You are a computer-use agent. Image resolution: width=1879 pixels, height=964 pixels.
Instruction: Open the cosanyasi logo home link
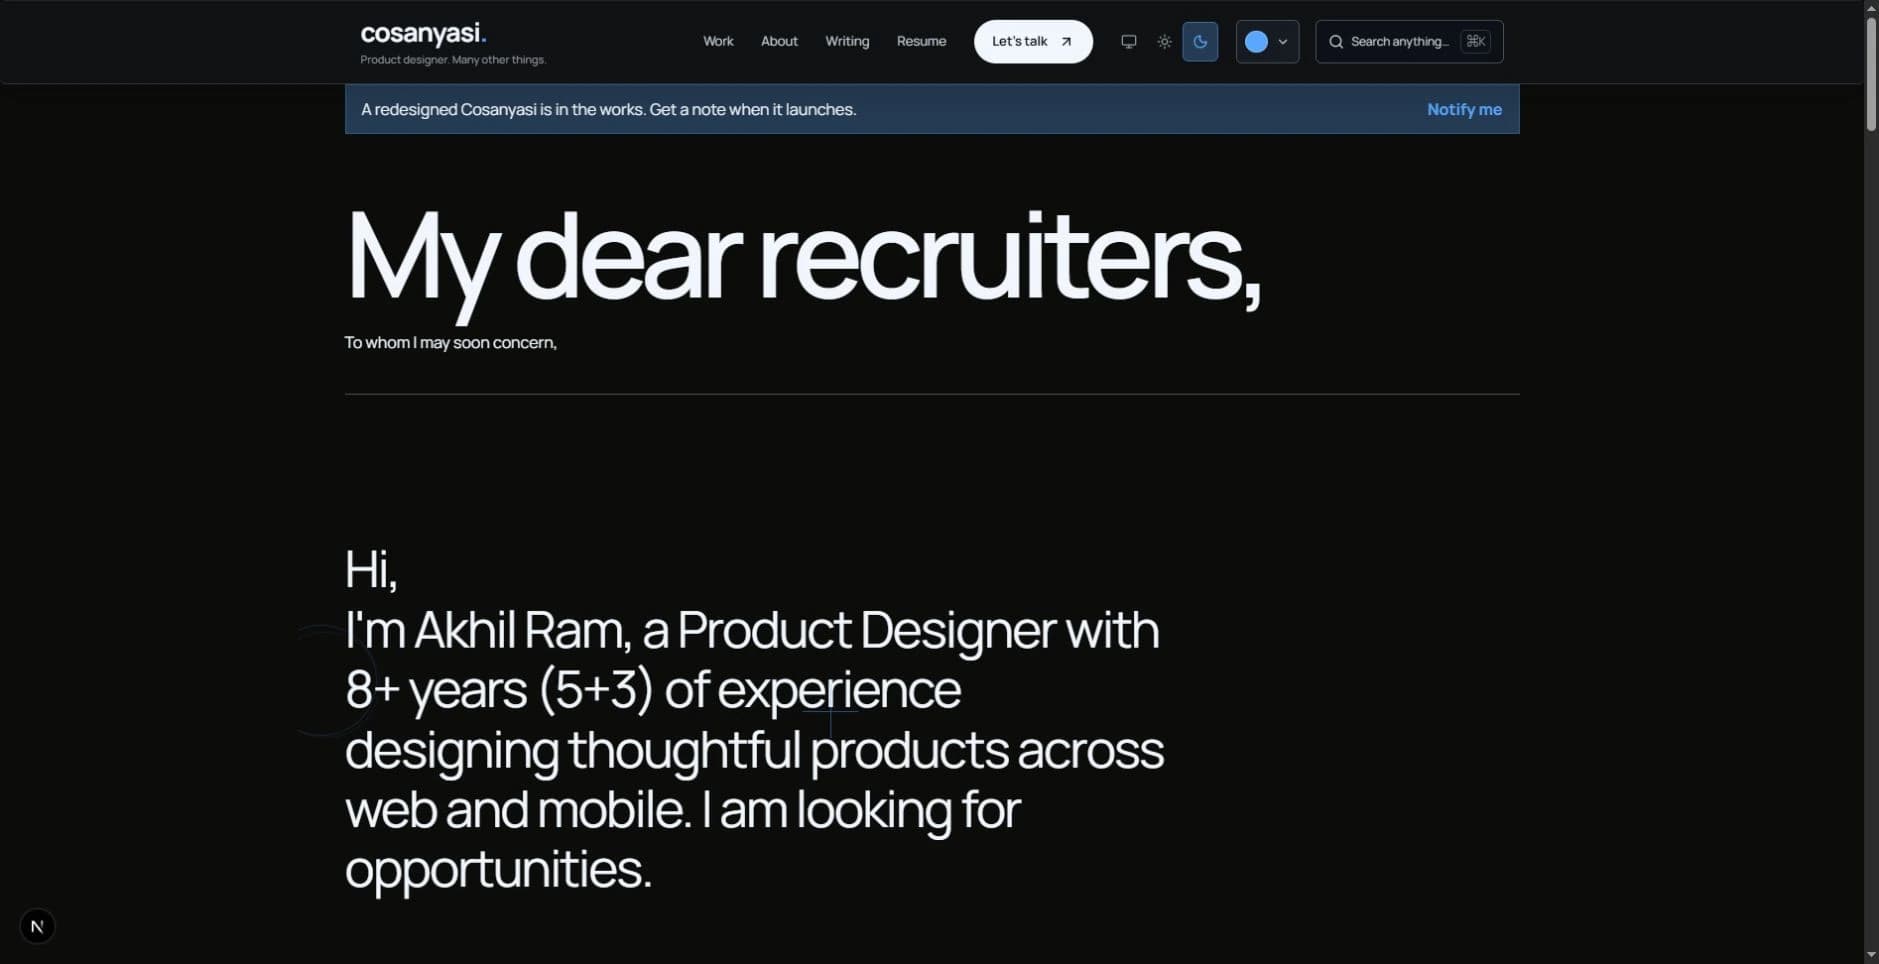(x=423, y=33)
